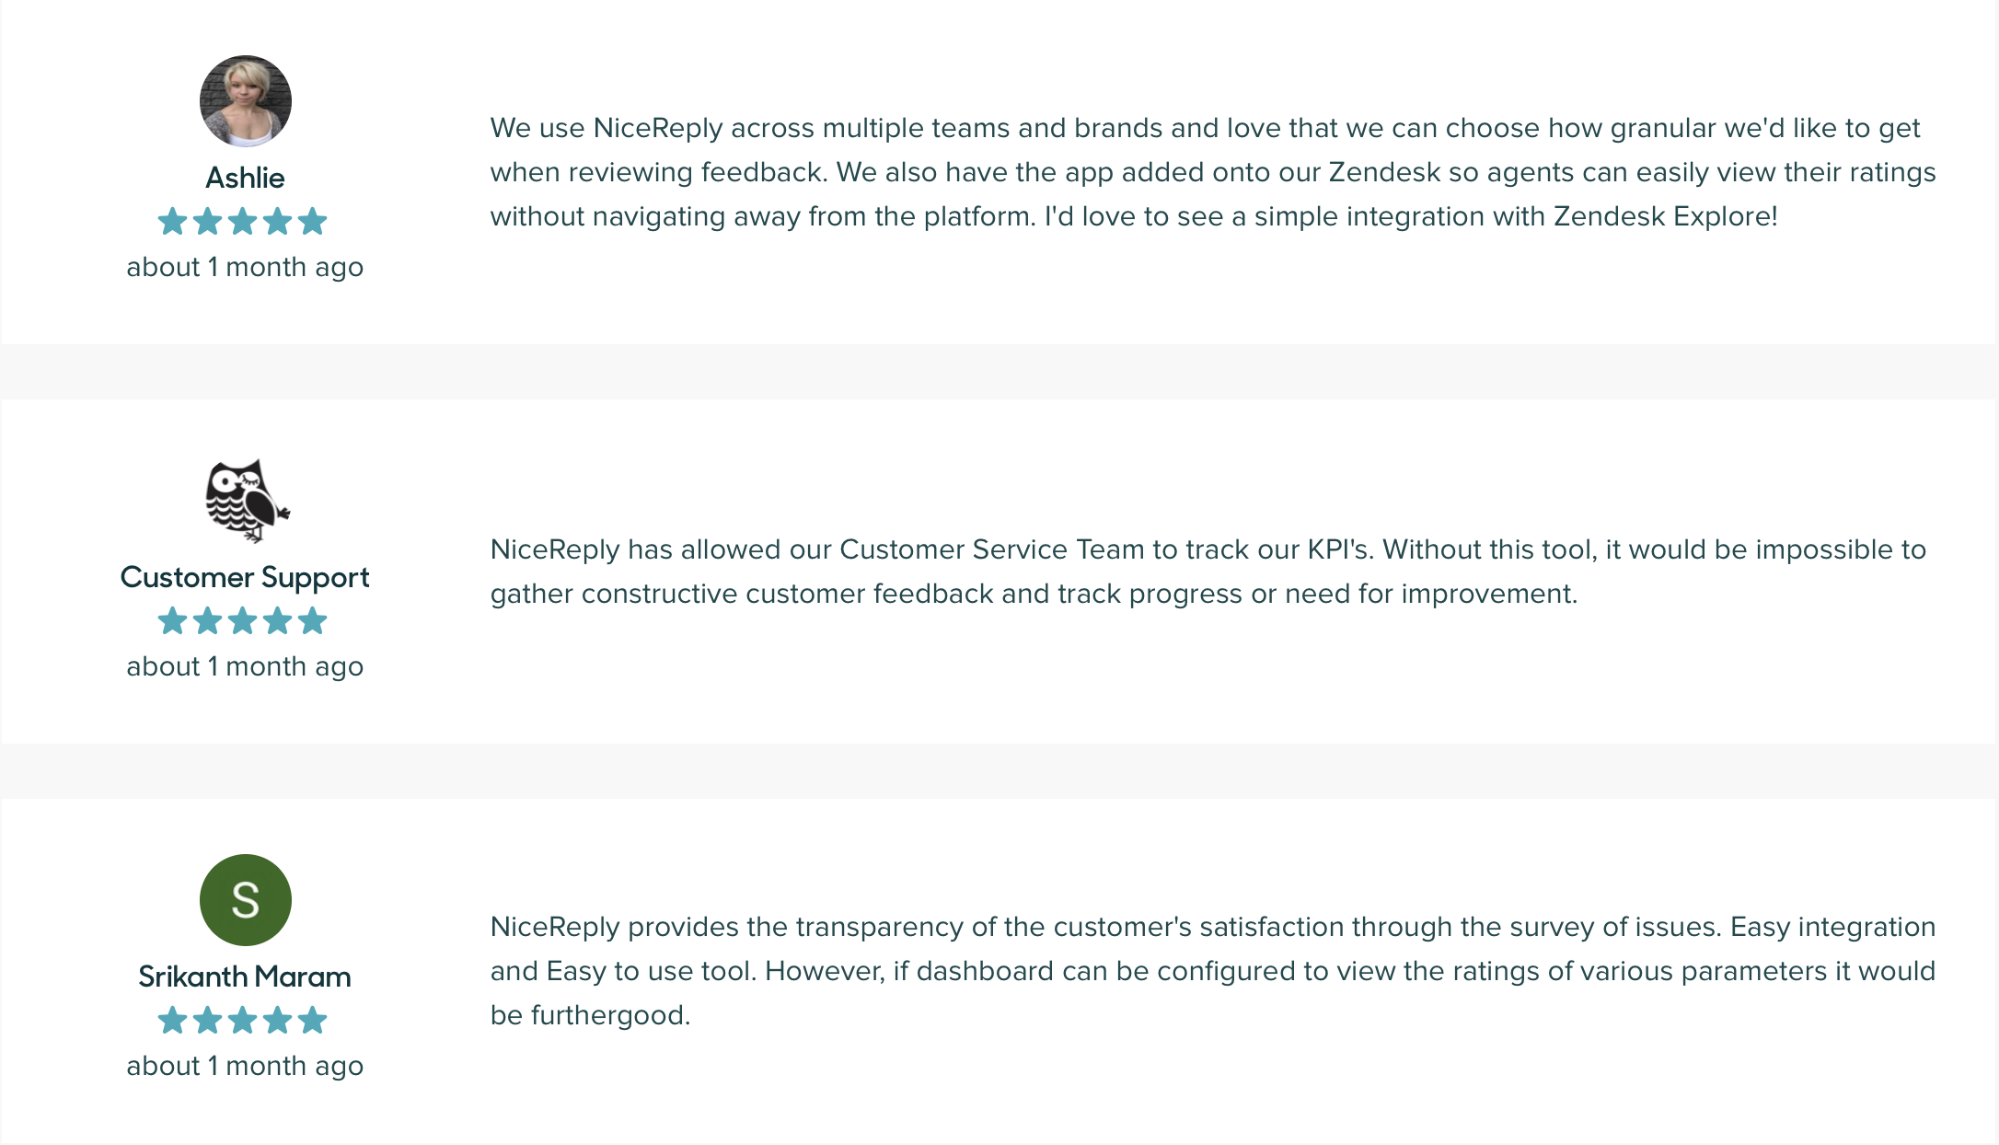This screenshot has height=1145, width=1999.
Task: Click Srikanth Maram's green S avatar
Action: pyautogui.click(x=245, y=900)
